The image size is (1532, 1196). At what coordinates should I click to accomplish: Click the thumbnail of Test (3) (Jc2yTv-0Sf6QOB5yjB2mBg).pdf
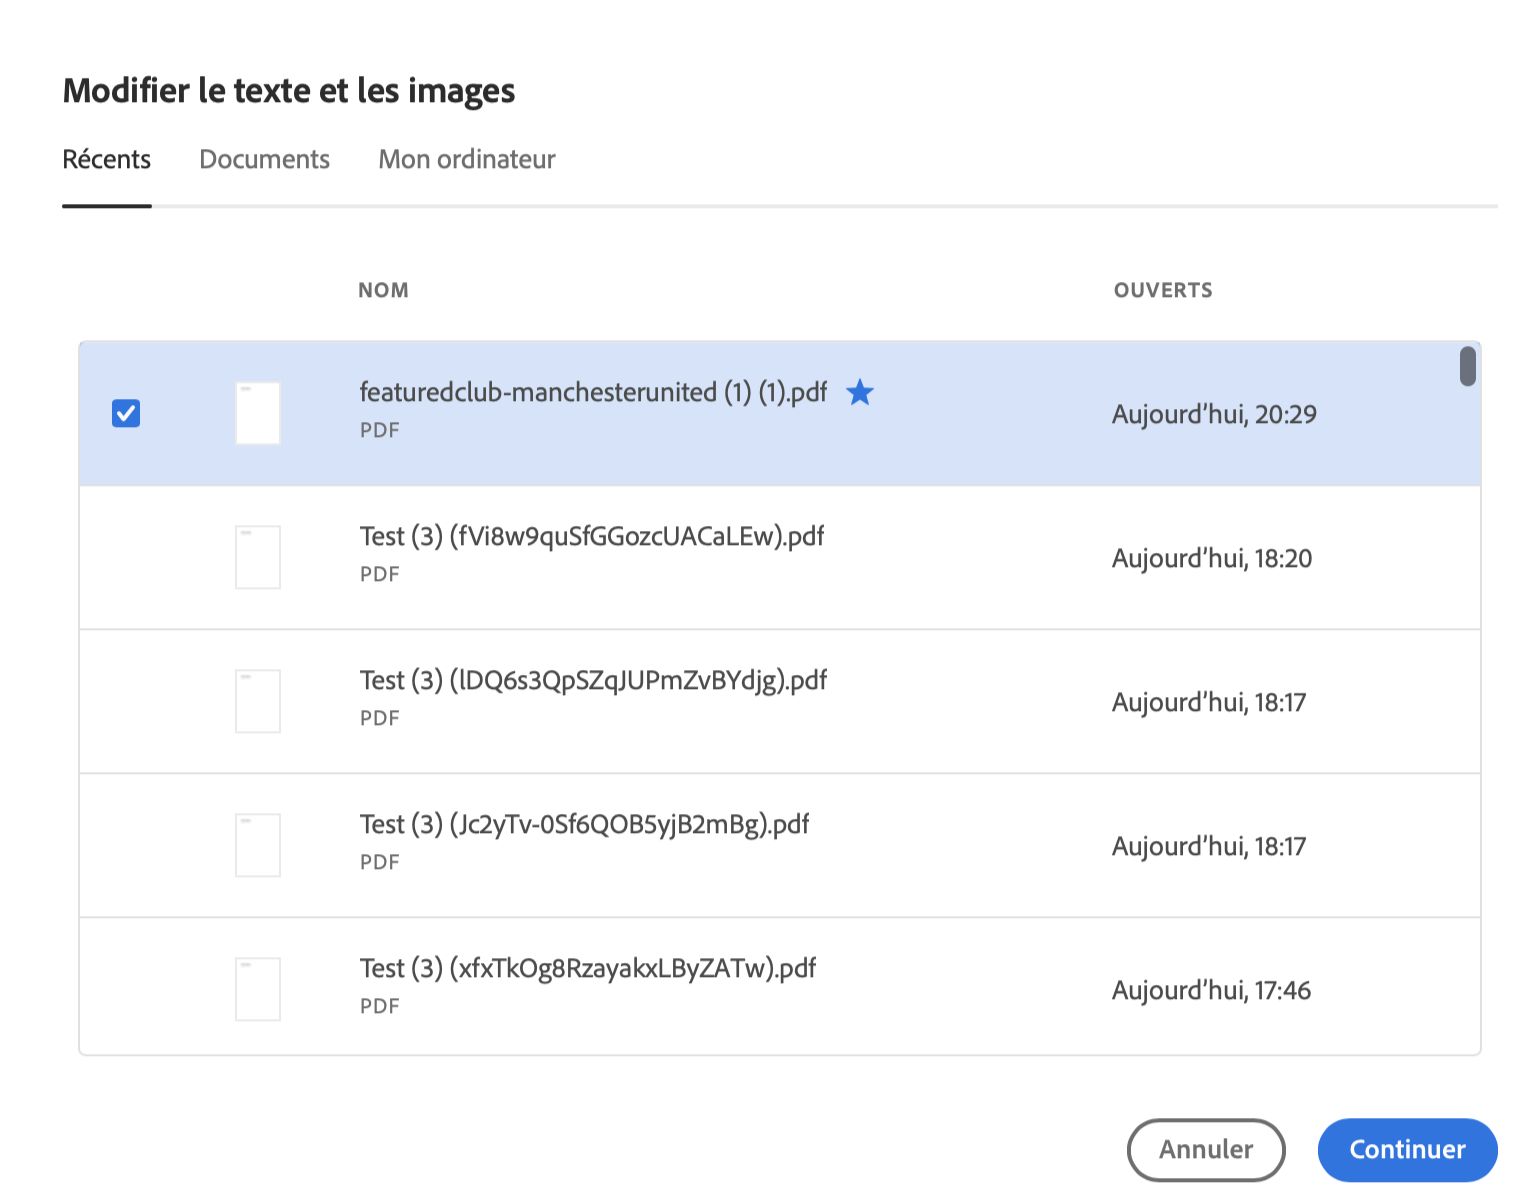(x=258, y=845)
